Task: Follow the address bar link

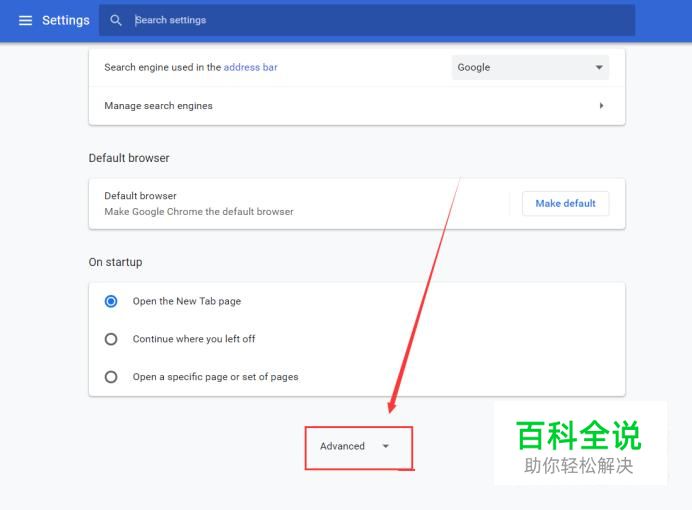Action: point(250,67)
